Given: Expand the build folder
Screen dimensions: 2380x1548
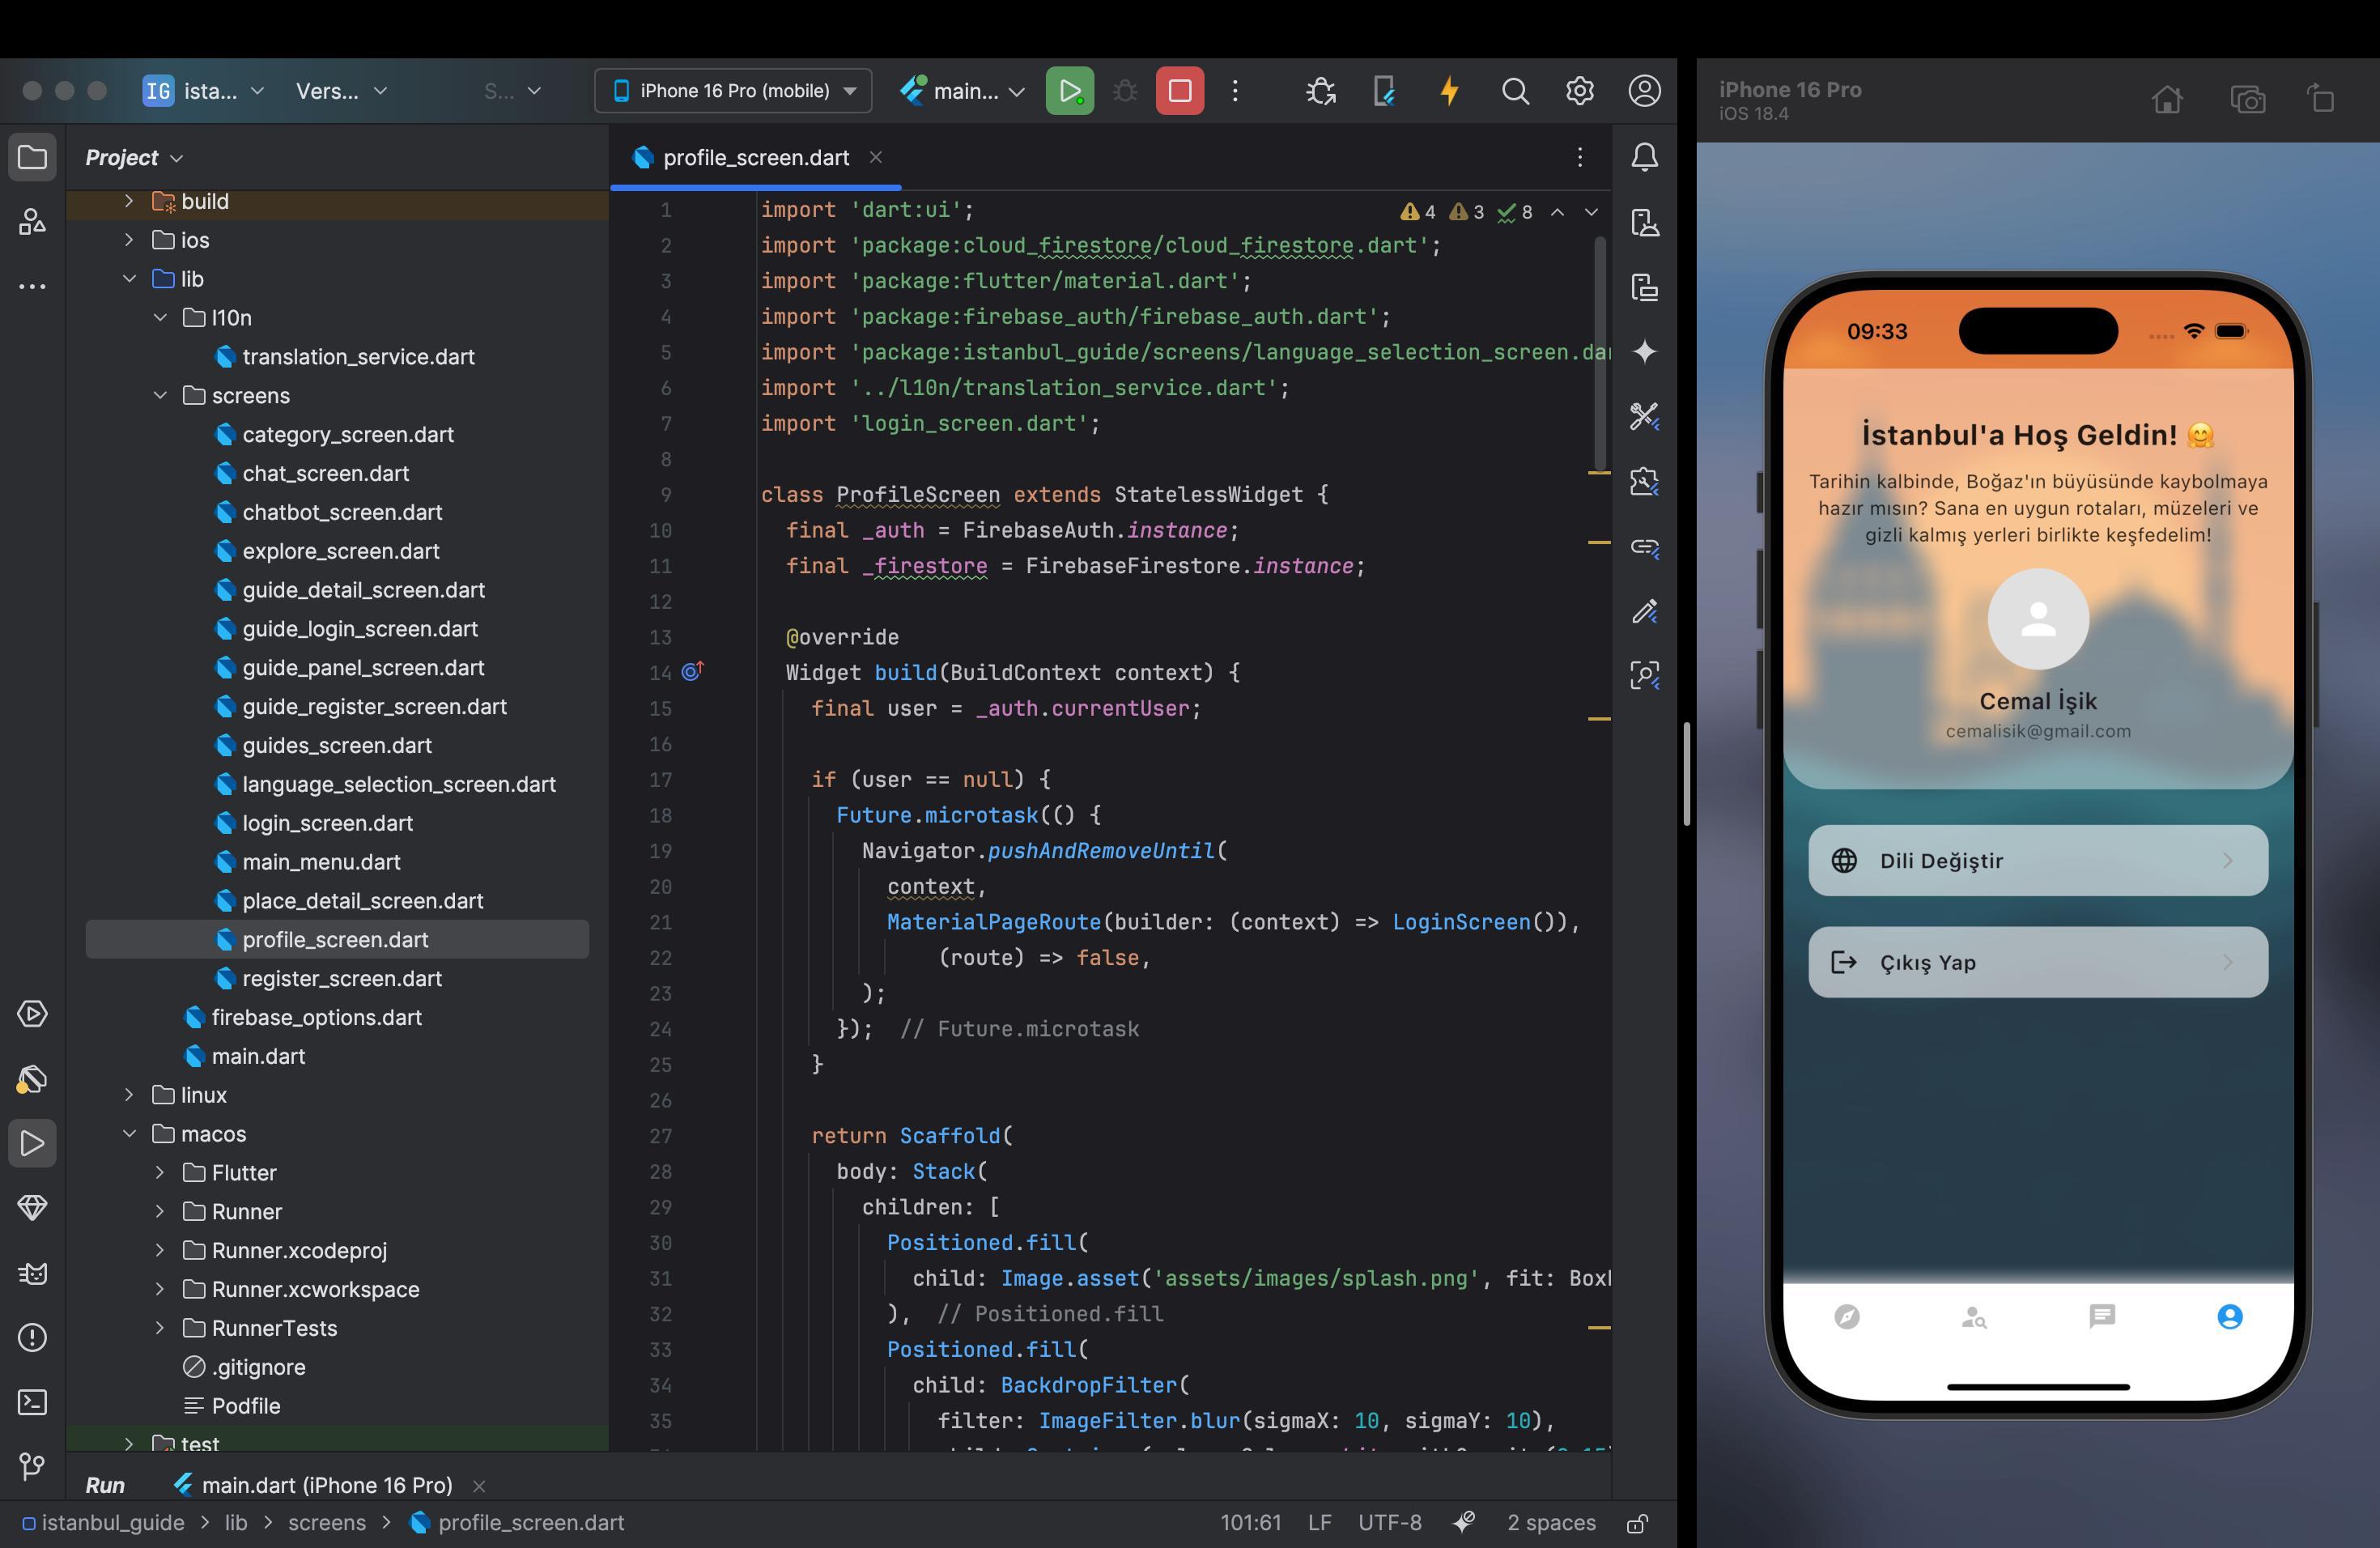Looking at the screenshot, I should click(129, 201).
